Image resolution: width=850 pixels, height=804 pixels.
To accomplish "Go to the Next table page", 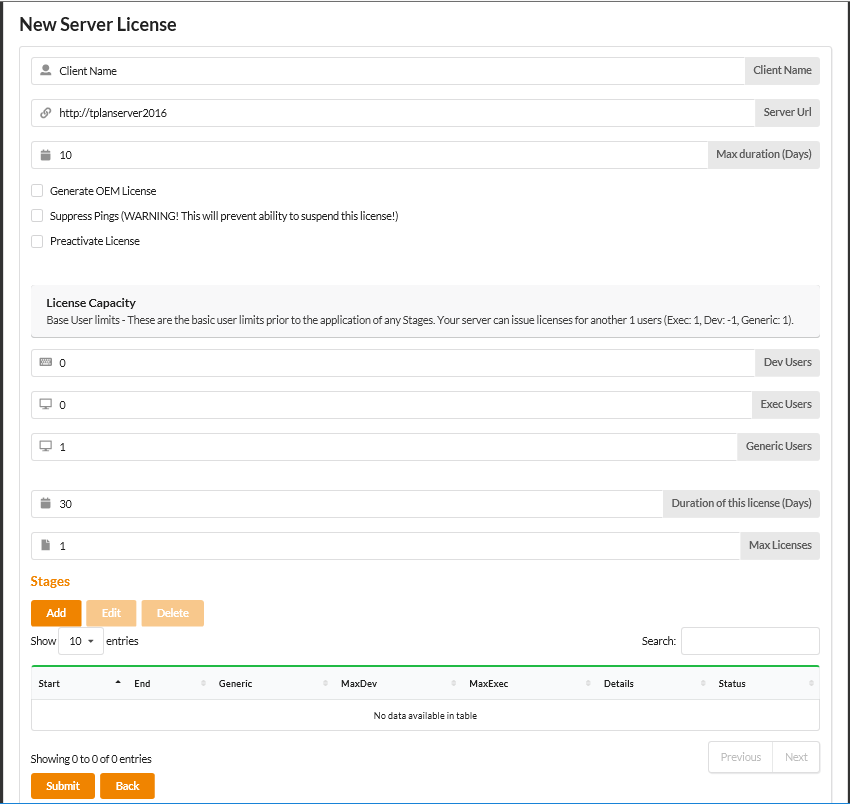I will pos(796,757).
